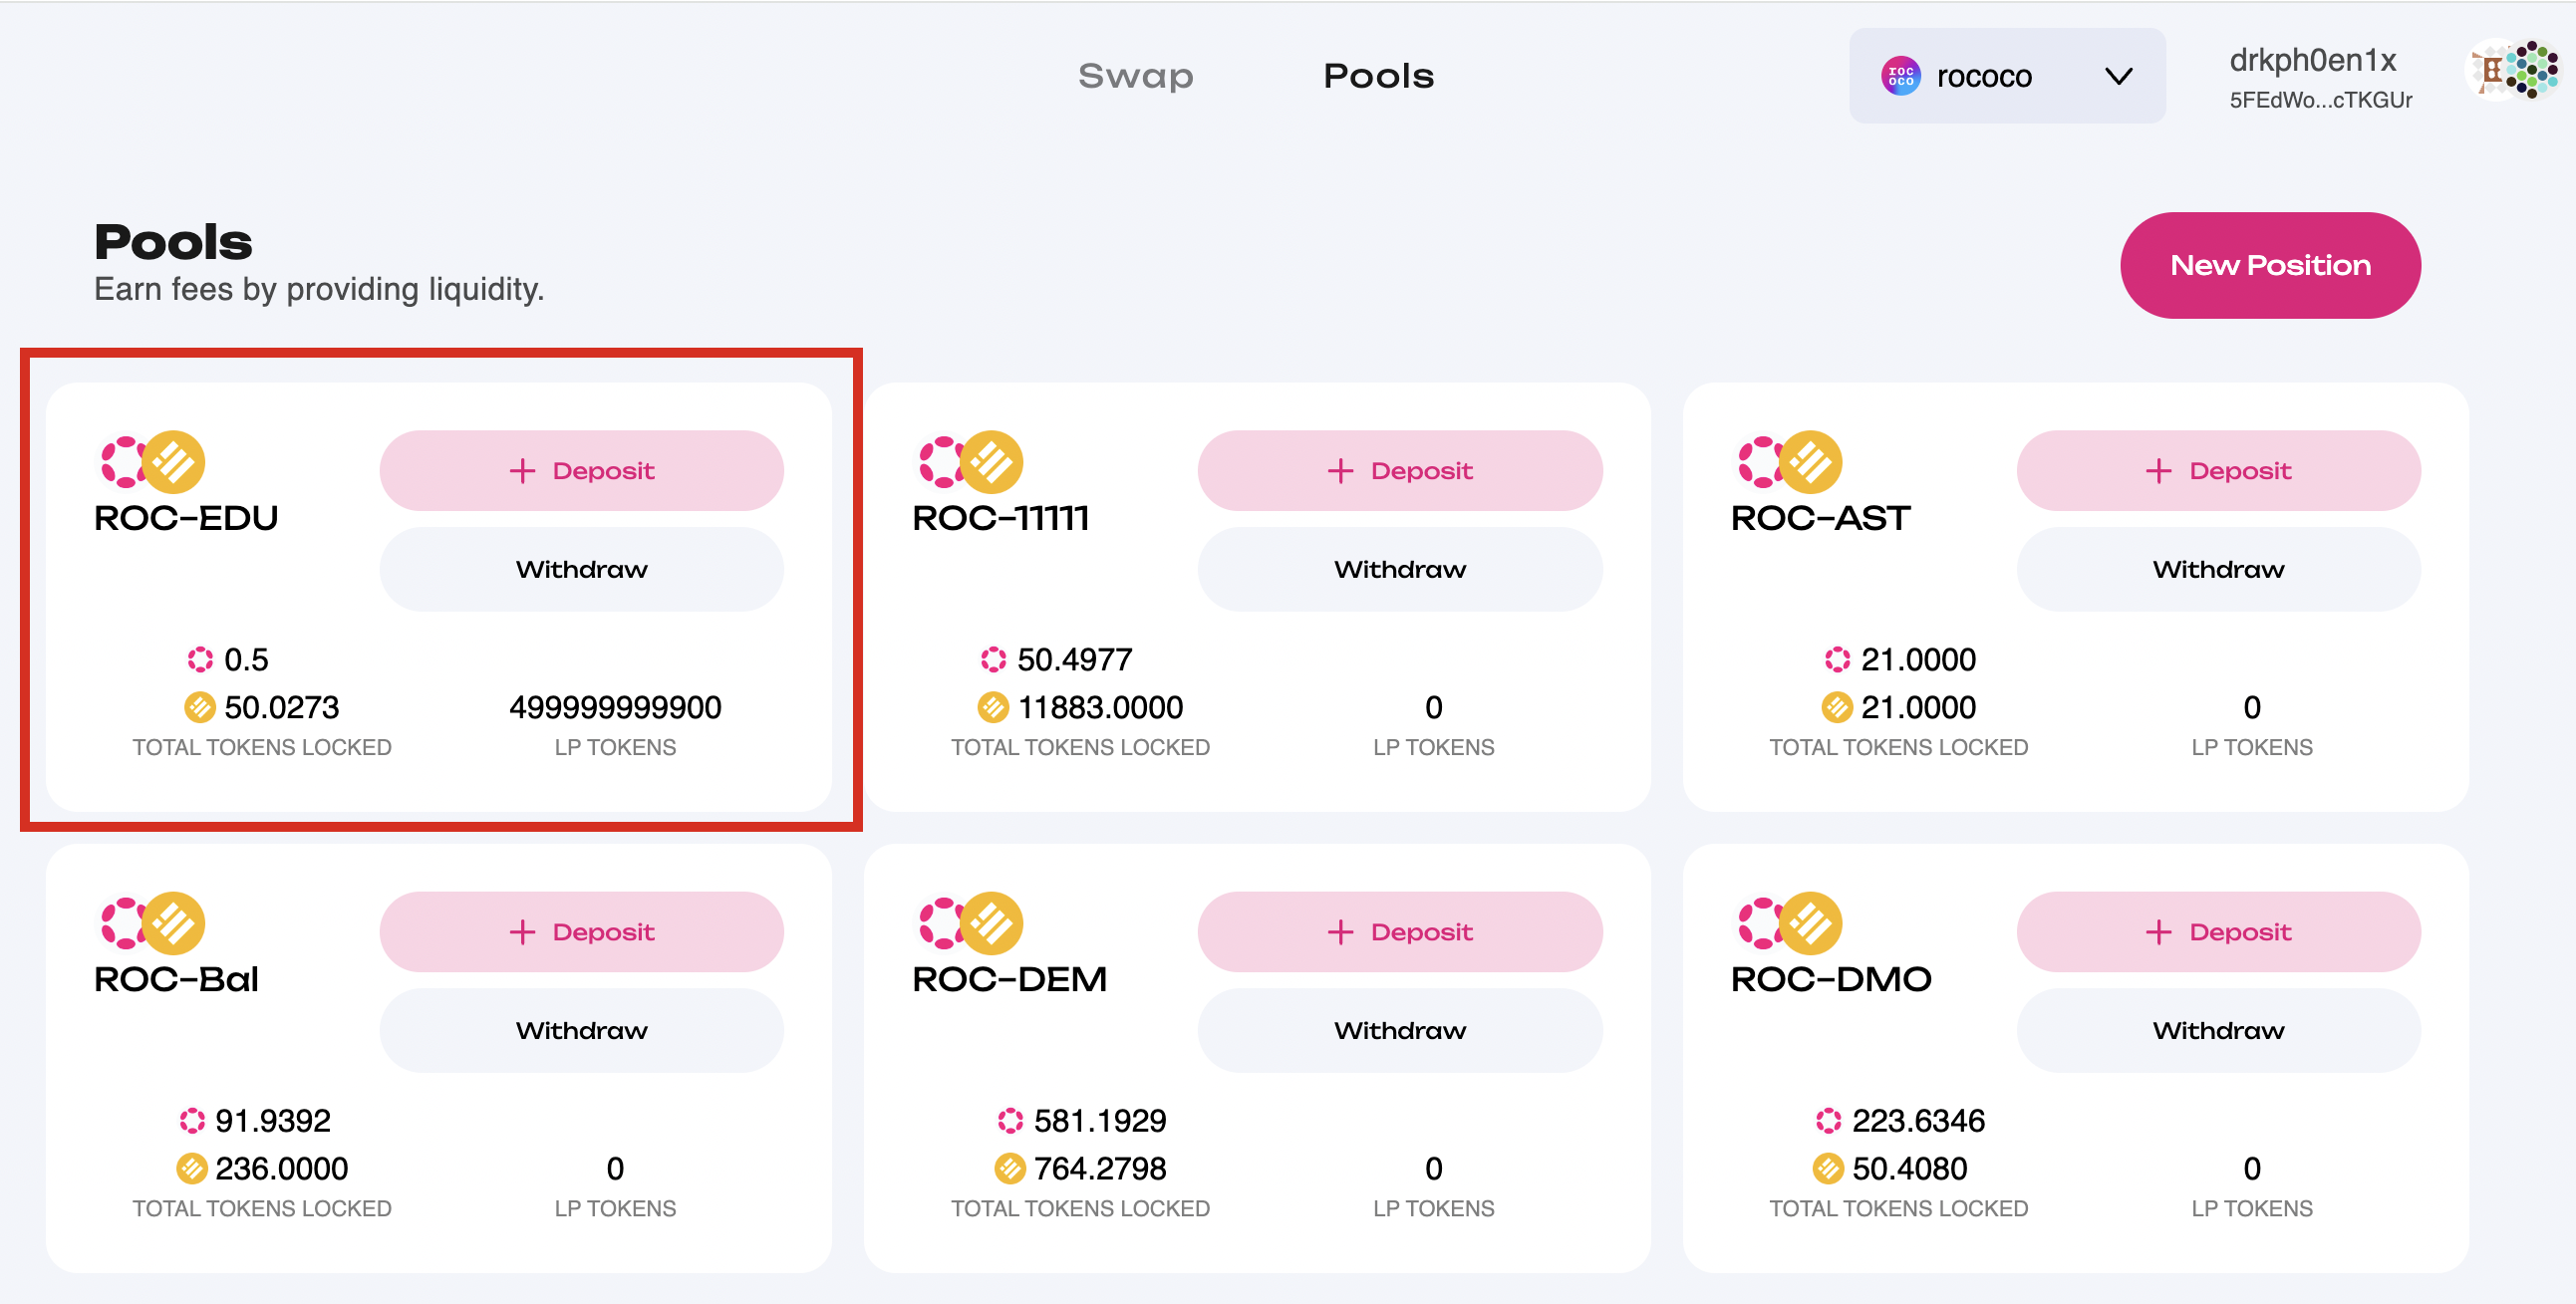
Task: Select the Pools tab
Action: [x=1380, y=75]
